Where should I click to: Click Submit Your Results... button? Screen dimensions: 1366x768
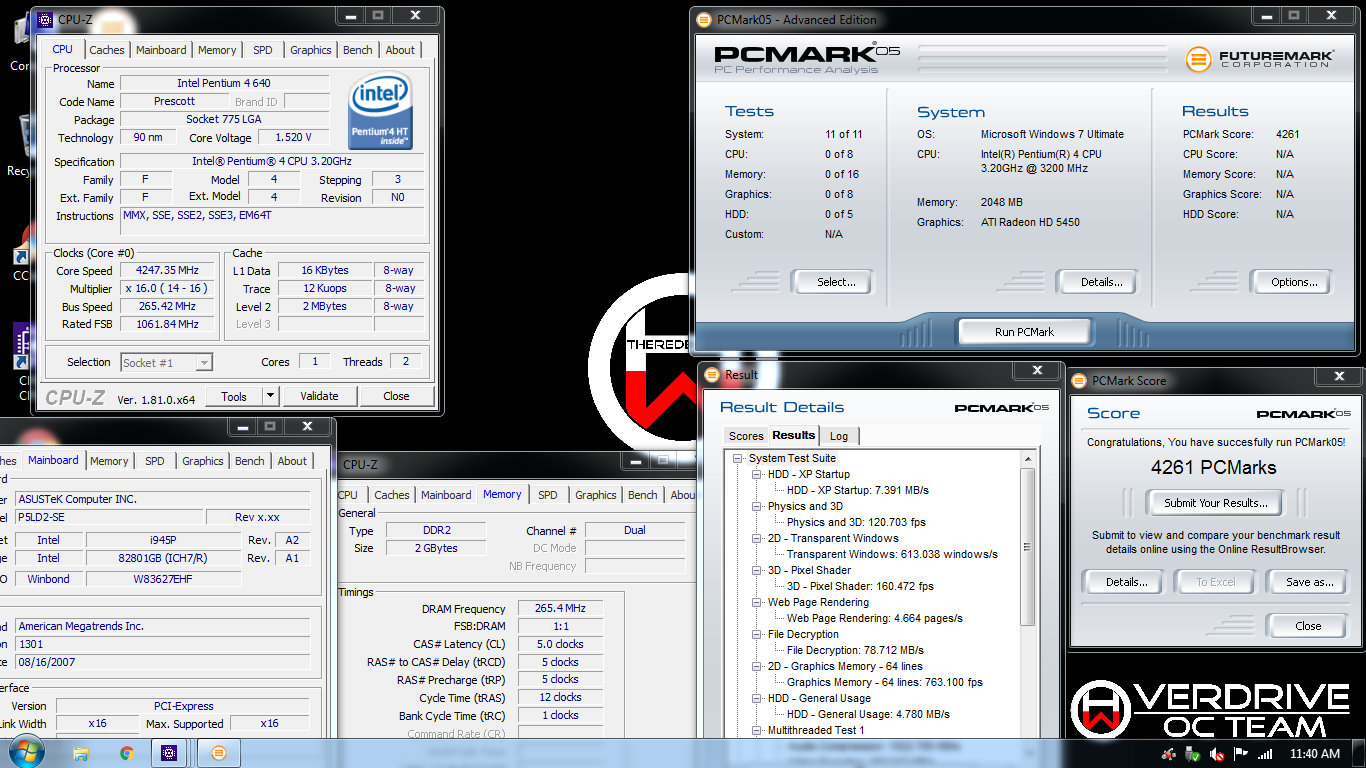1216,503
